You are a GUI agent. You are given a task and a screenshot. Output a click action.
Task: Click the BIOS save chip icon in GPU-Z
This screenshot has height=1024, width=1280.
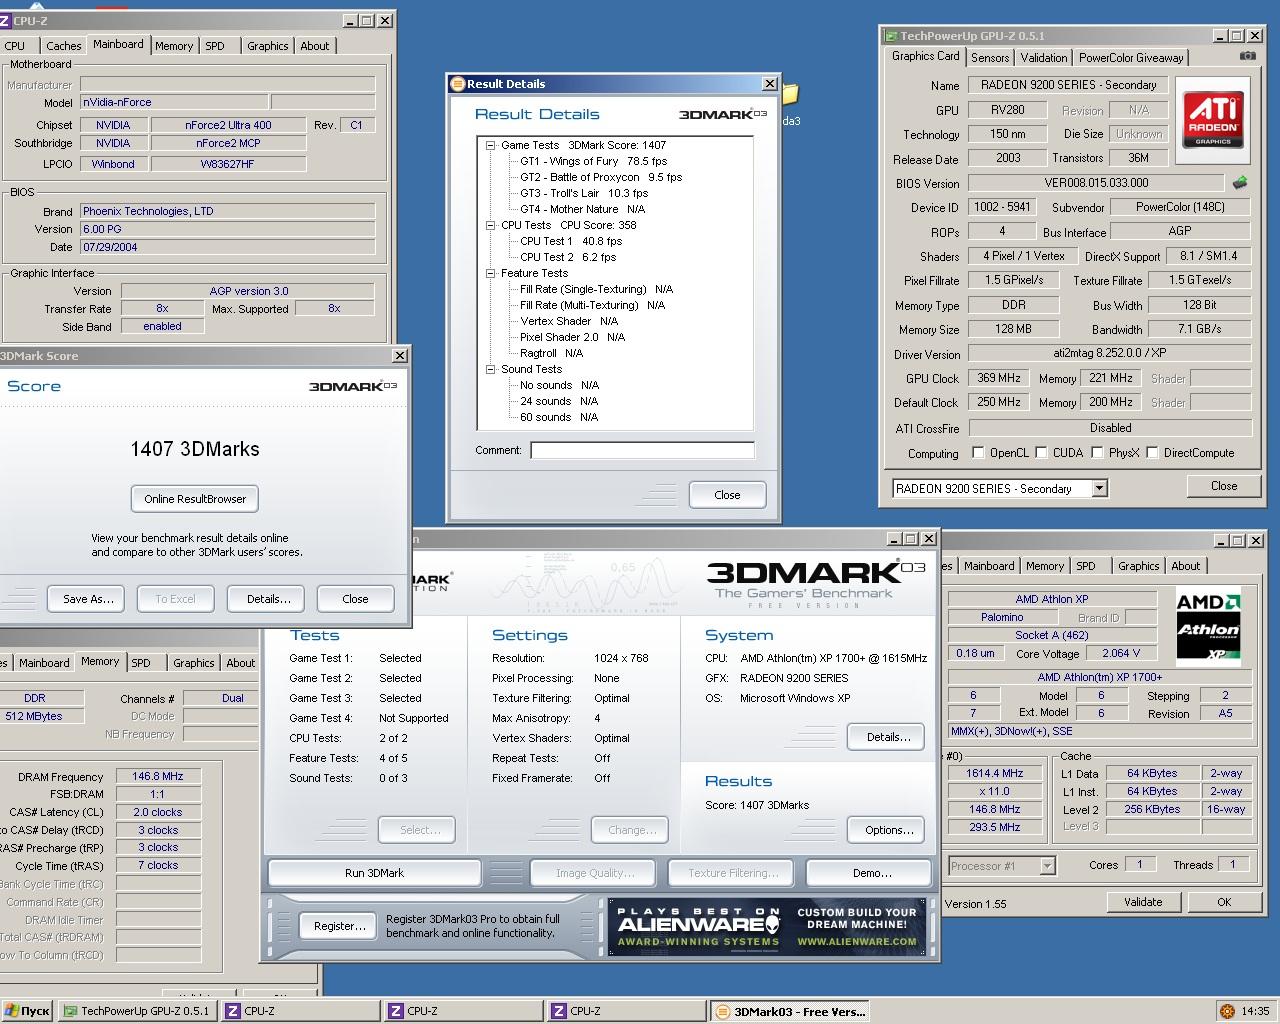[x=1240, y=183]
